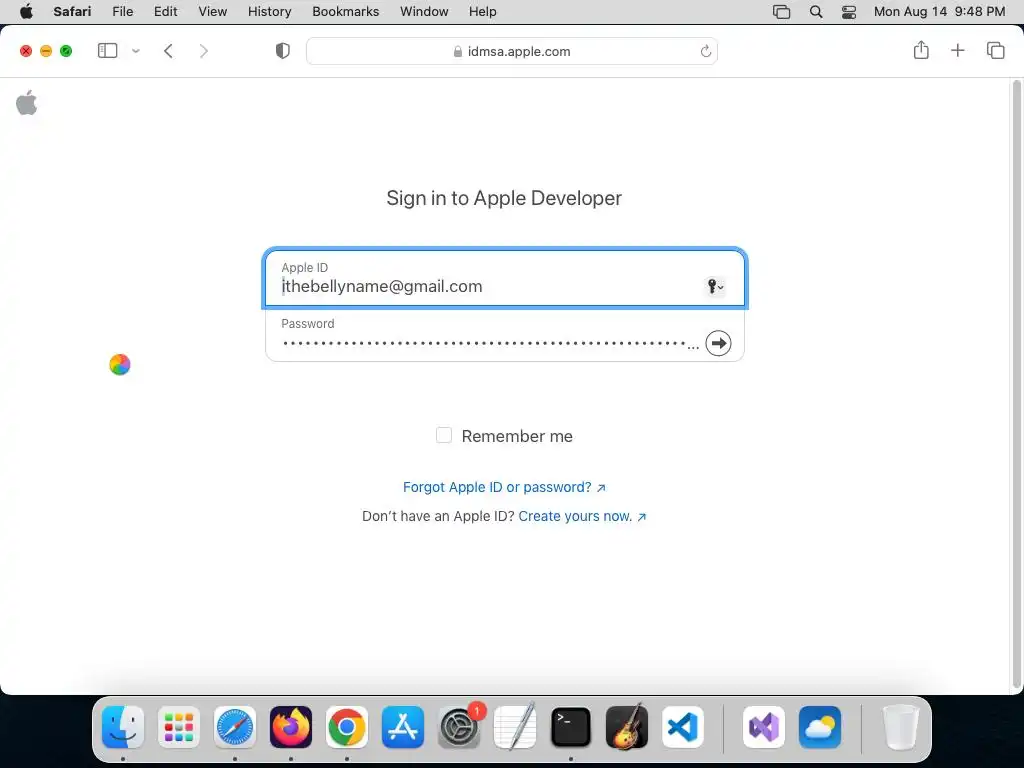Minimize the Safari window

point(46,51)
